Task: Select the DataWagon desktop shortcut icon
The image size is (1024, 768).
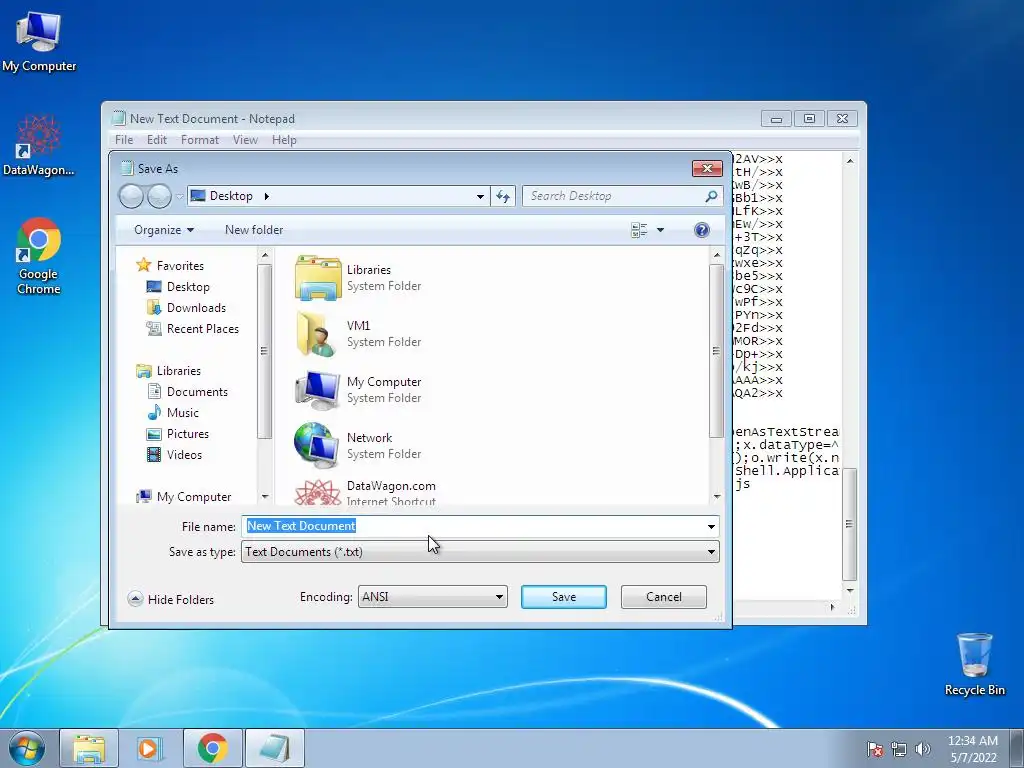Action: (39, 145)
